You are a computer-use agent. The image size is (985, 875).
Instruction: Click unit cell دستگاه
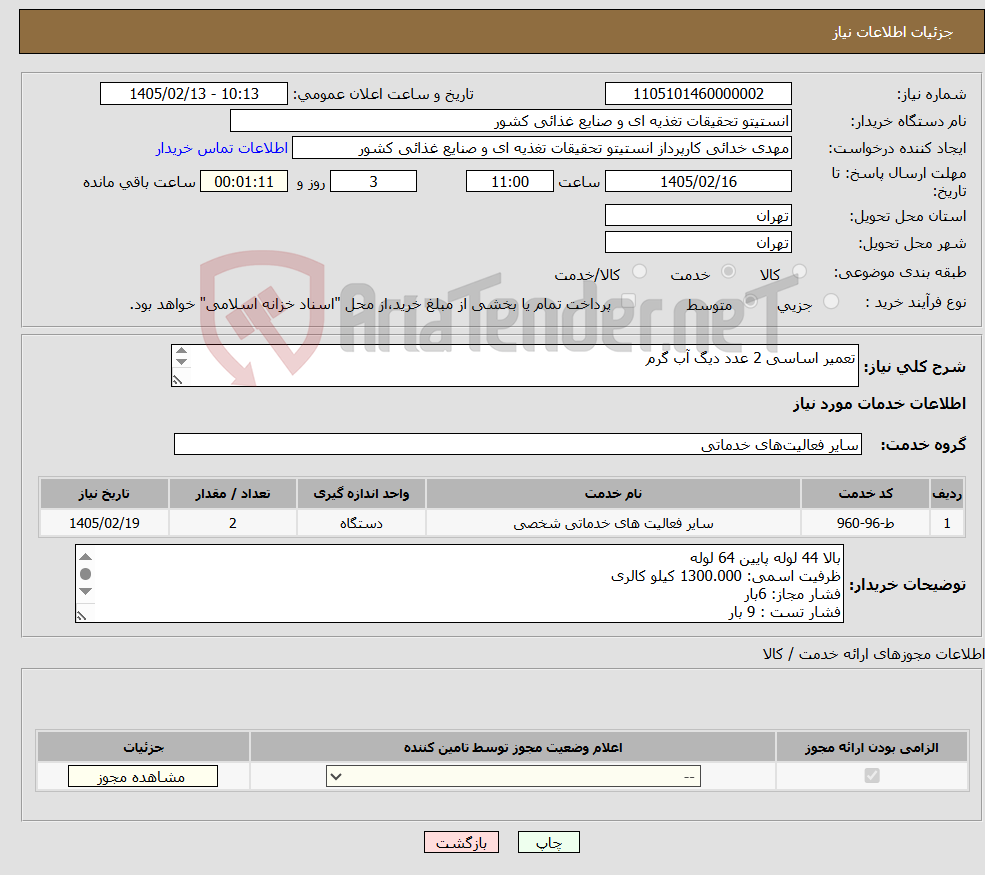tap(361, 523)
